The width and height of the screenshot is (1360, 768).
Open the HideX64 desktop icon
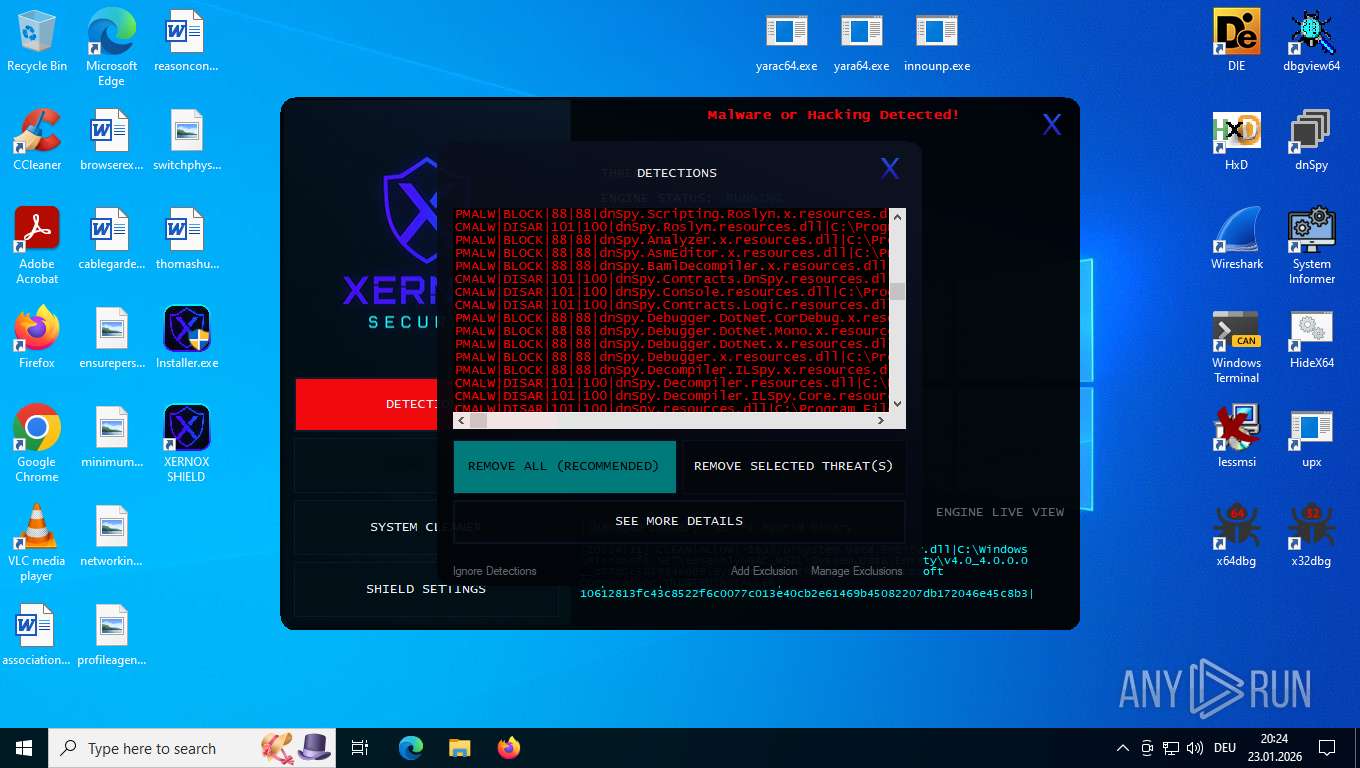pos(1311,338)
